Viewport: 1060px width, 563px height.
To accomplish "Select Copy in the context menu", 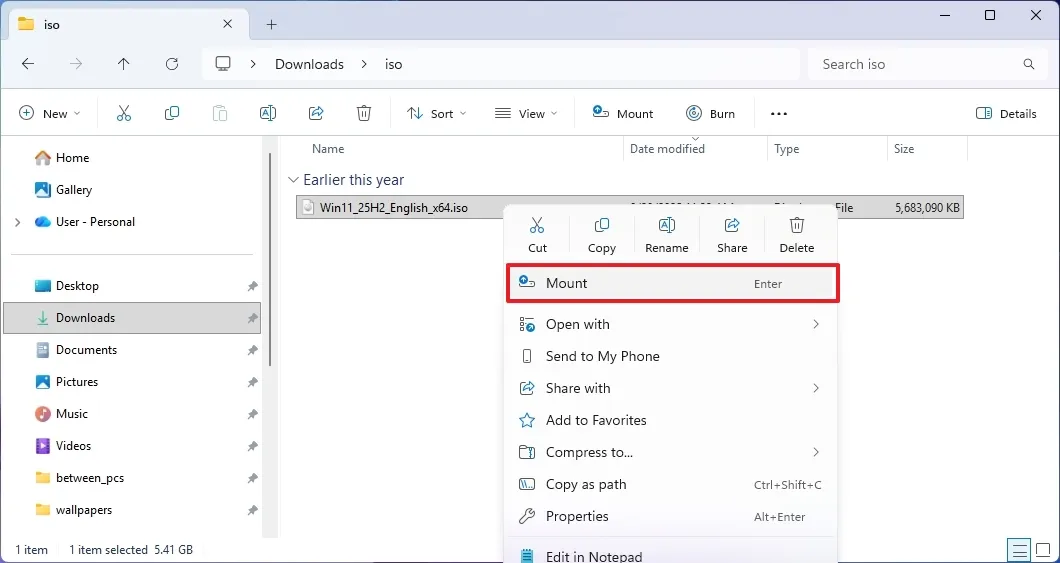I will pyautogui.click(x=602, y=235).
